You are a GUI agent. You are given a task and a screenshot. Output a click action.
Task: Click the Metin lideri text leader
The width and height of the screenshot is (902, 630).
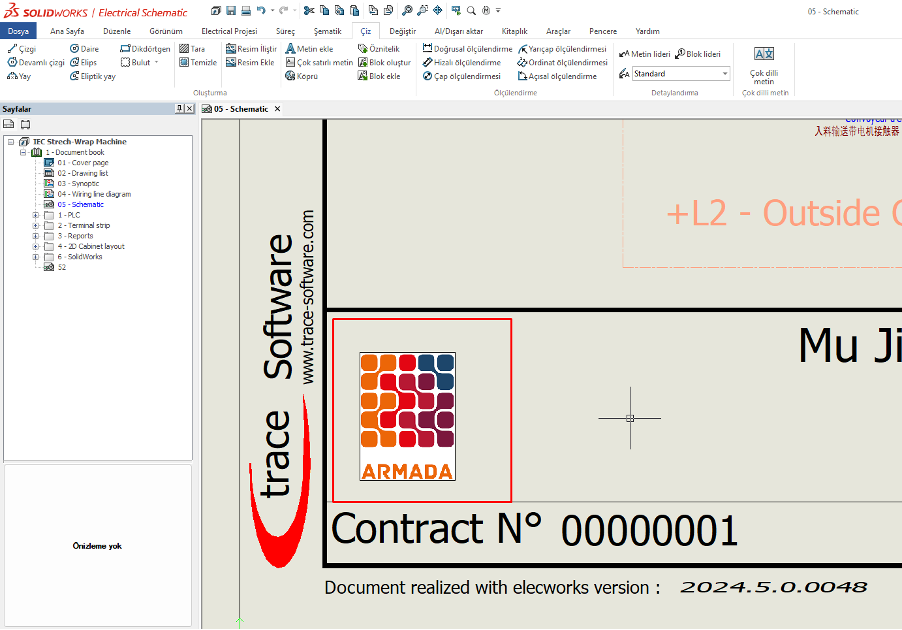[644, 54]
